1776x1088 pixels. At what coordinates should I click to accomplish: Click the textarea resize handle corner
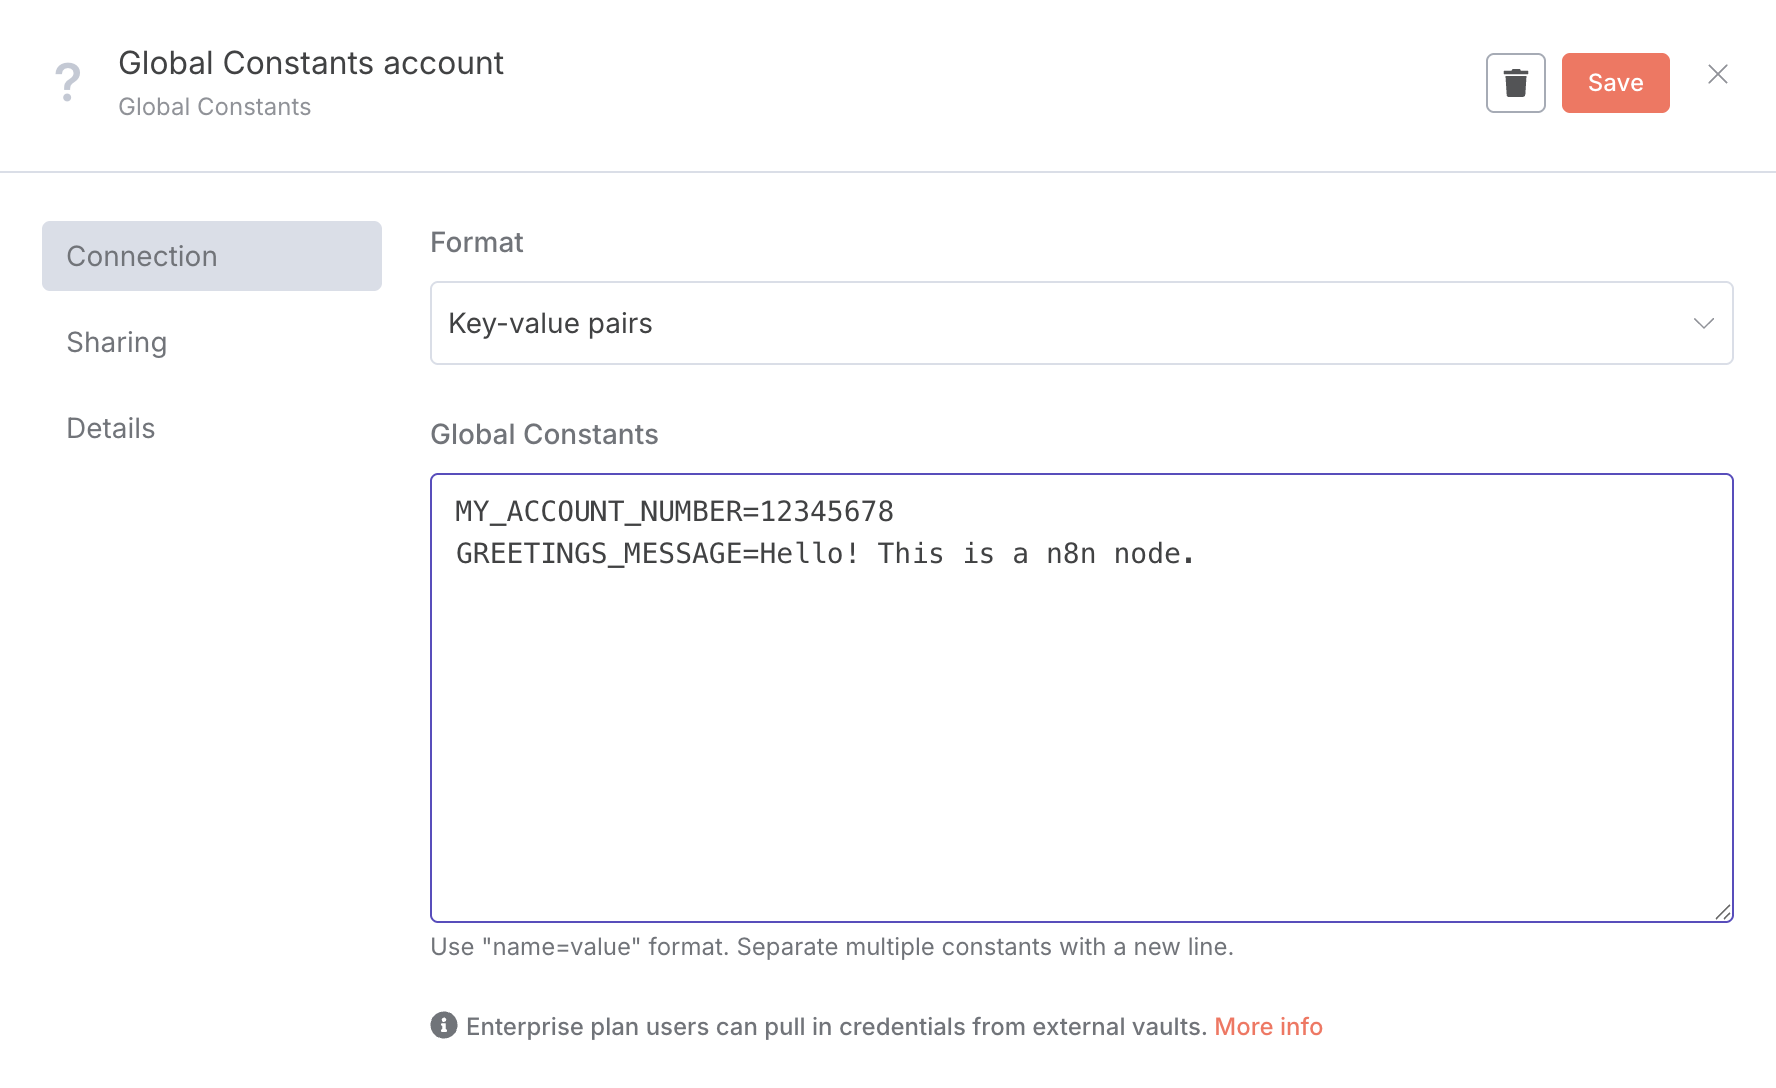coord(1722,911)
